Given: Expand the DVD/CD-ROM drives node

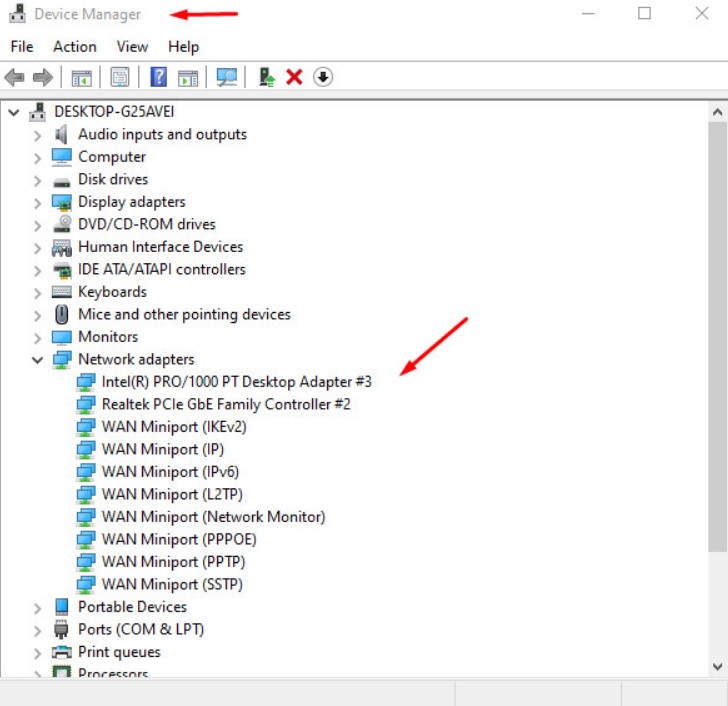Looking at the screenshot, I should pyautogui.click(x=38, y=226).
